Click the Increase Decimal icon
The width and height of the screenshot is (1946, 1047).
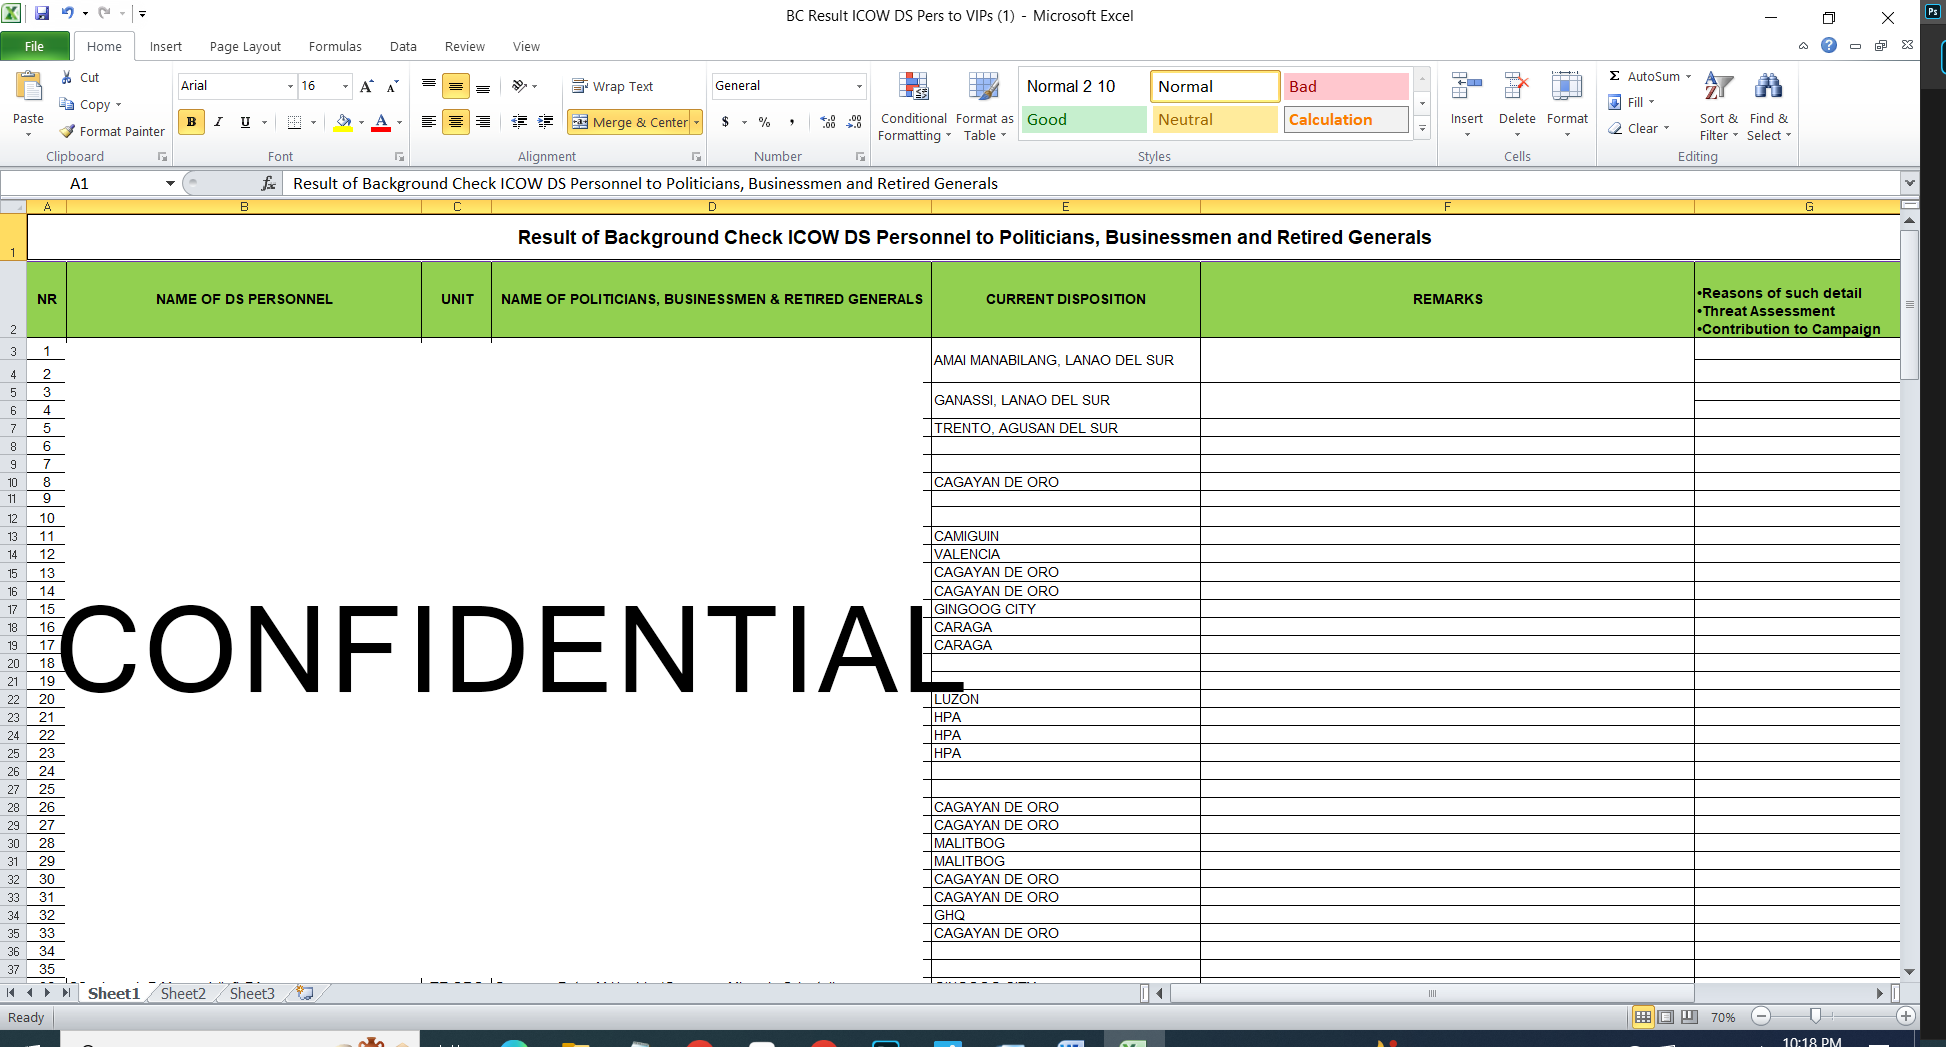[x=828, y=122]
